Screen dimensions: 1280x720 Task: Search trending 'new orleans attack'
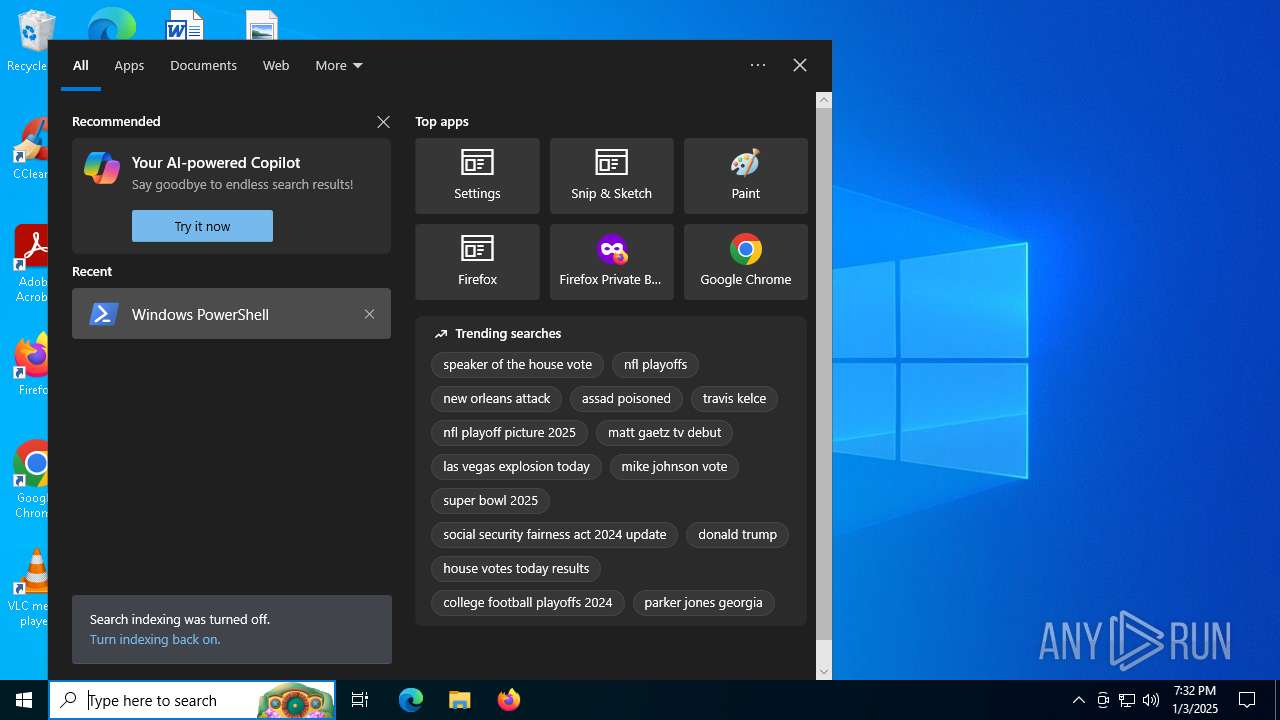[x=497, y=399]
